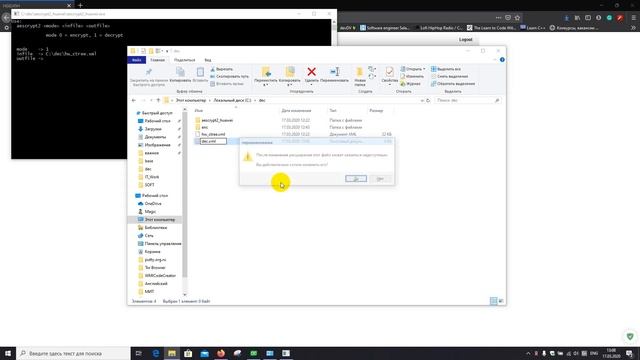Screen dimensions: 640x360
Task: Click Edit (Изменить) in the ribbon Open group
Action: tap(412, 76)
